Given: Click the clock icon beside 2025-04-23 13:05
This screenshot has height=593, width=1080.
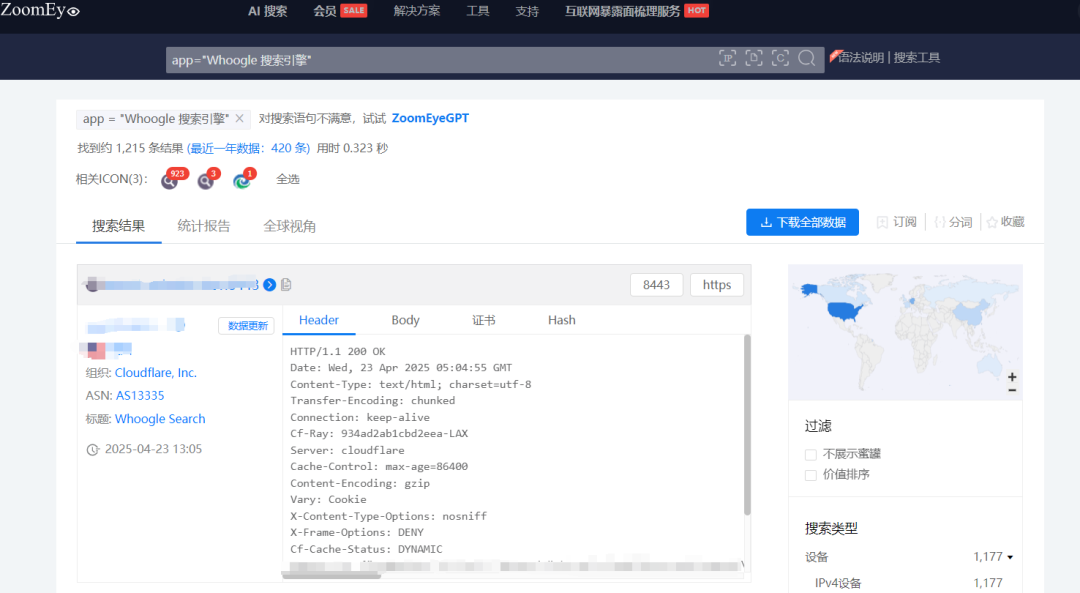Looking at the screenshot, I should [92, 450].
